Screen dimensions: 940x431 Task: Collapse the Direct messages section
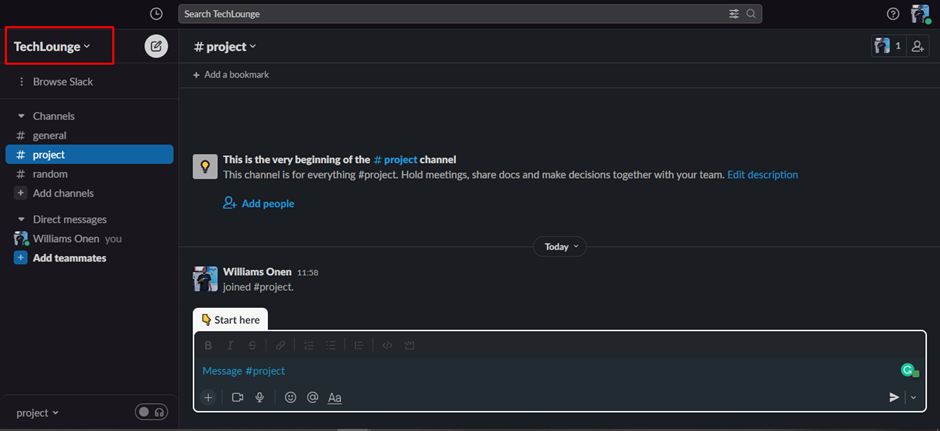point(22,219)
